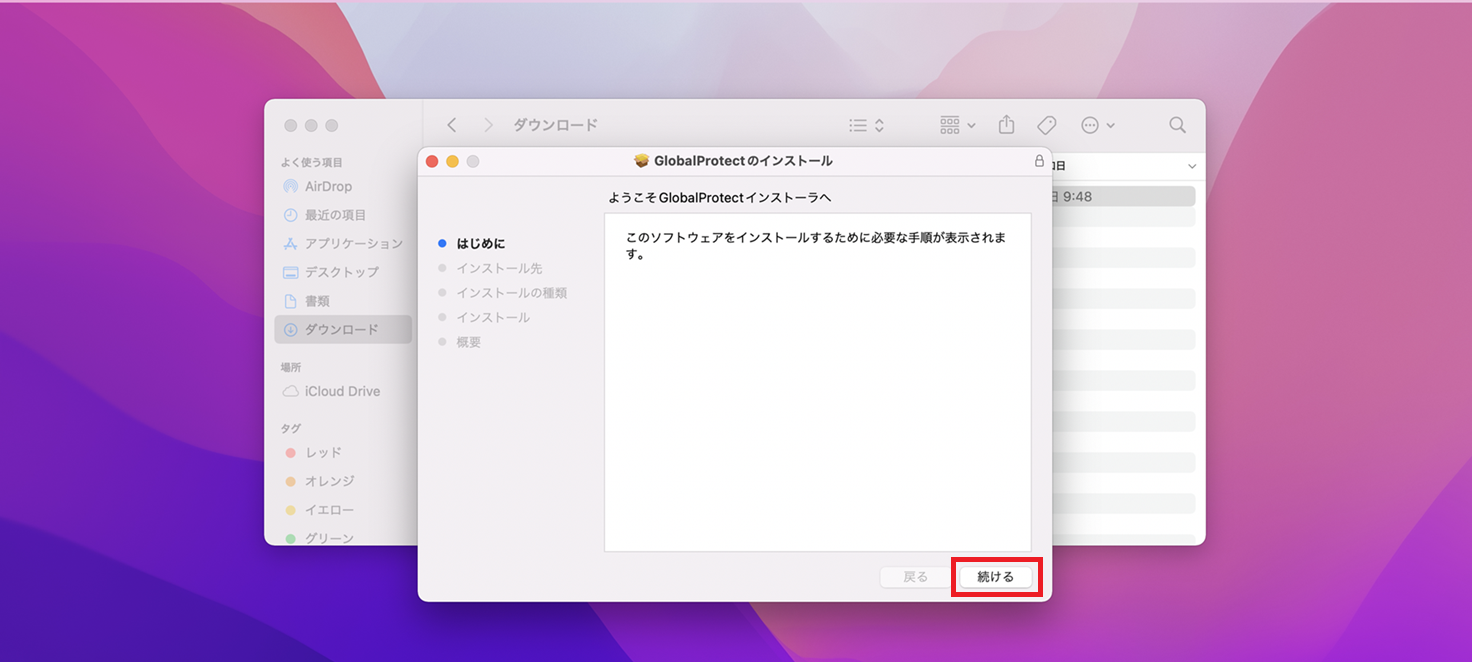This screenshot has width=1472, height=662.
Task: Click Finder tag icon
Action: coord(1047,125)
